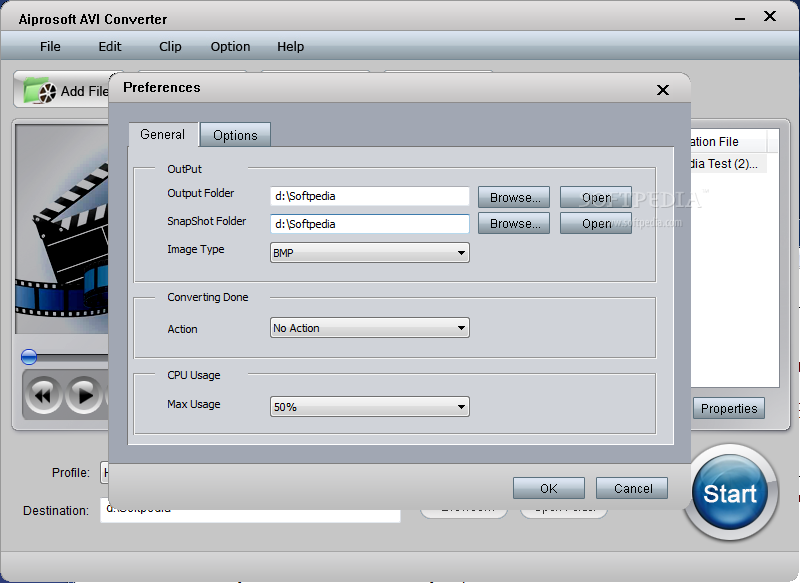The height and width of the screenshot is (583, 800).
Task: Open the Option menu
Action: point(230,46)
